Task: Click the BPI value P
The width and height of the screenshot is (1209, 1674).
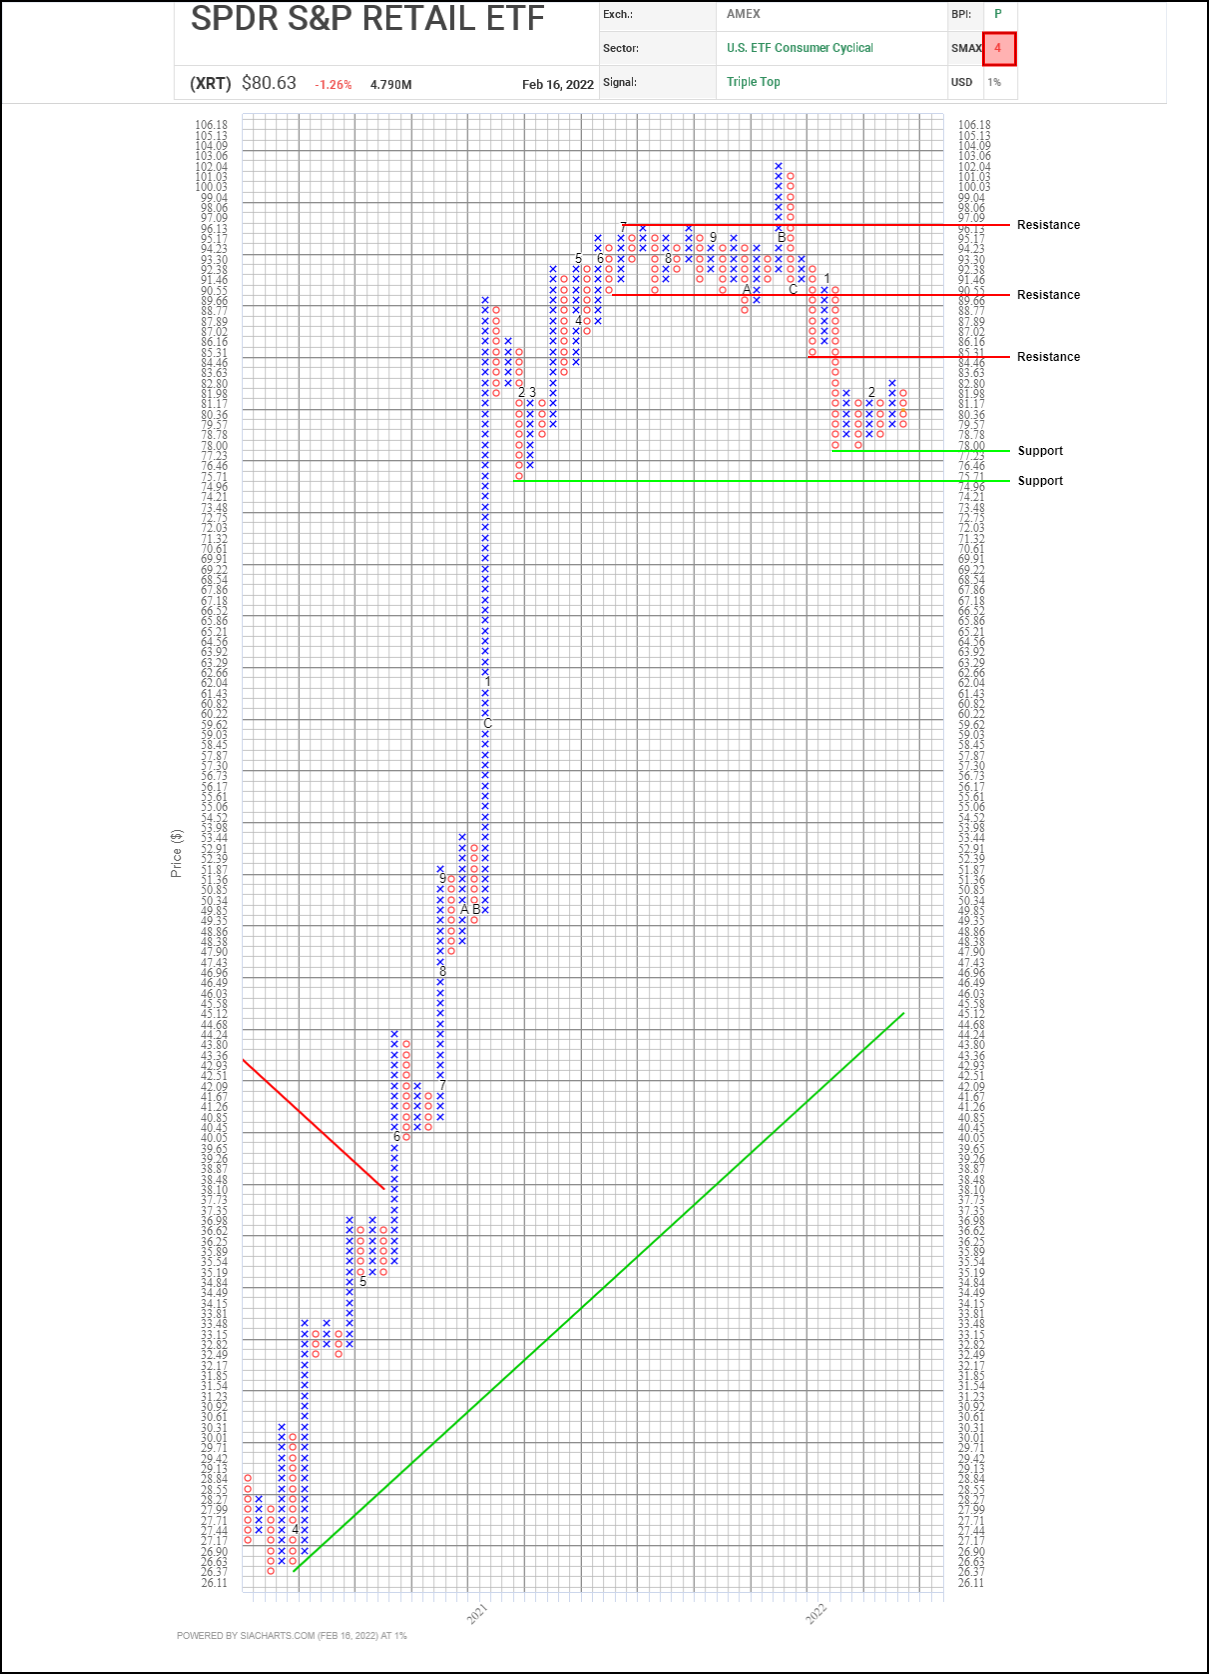Action: click(998, 14)
